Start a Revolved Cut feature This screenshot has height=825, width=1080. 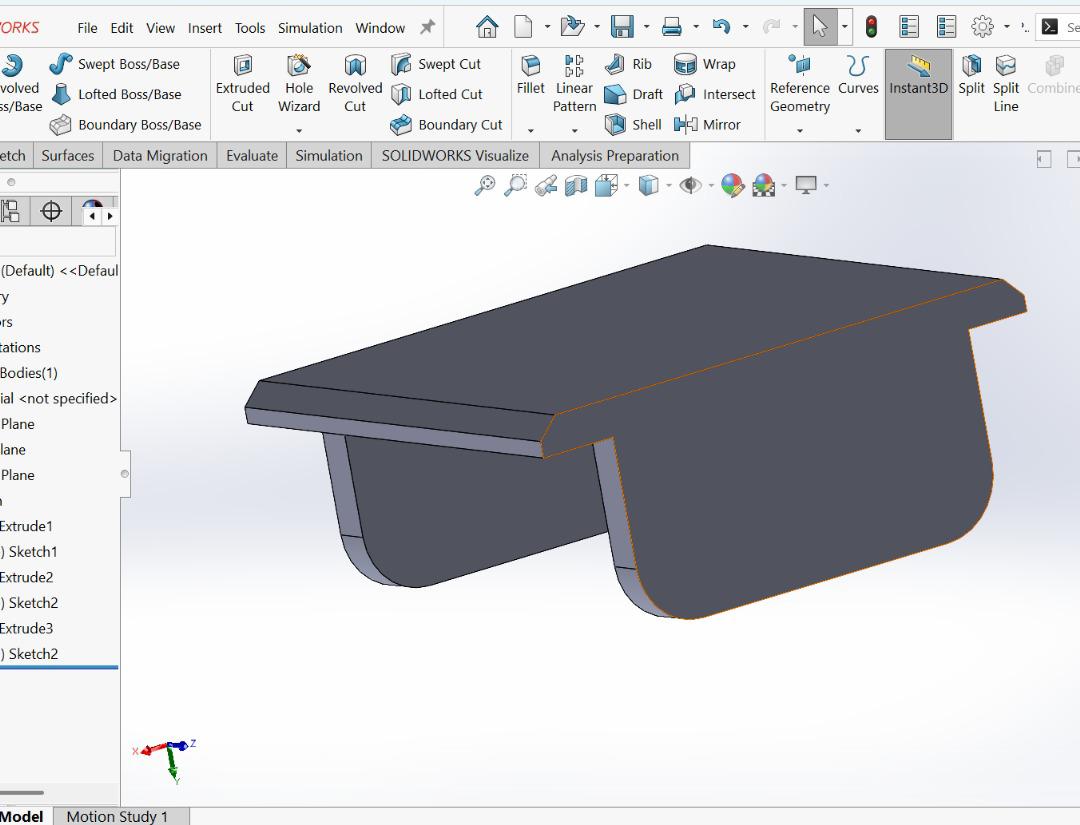pyautogui.click(x=355, y=84)
